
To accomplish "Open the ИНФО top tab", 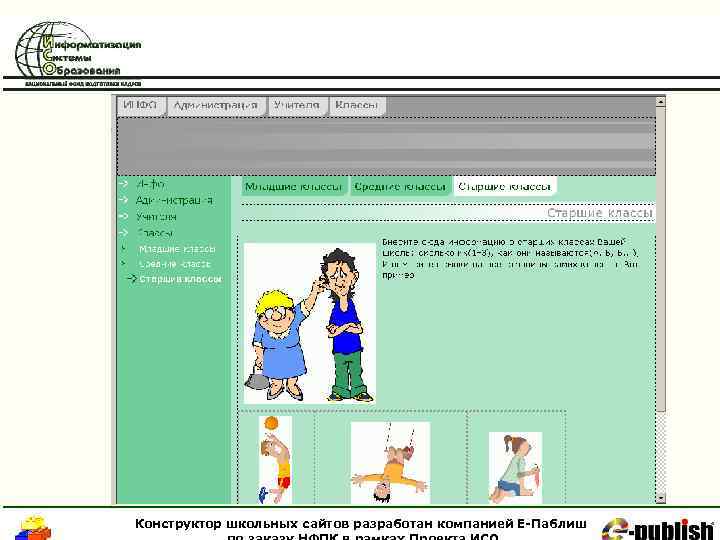I will [141, 106].
